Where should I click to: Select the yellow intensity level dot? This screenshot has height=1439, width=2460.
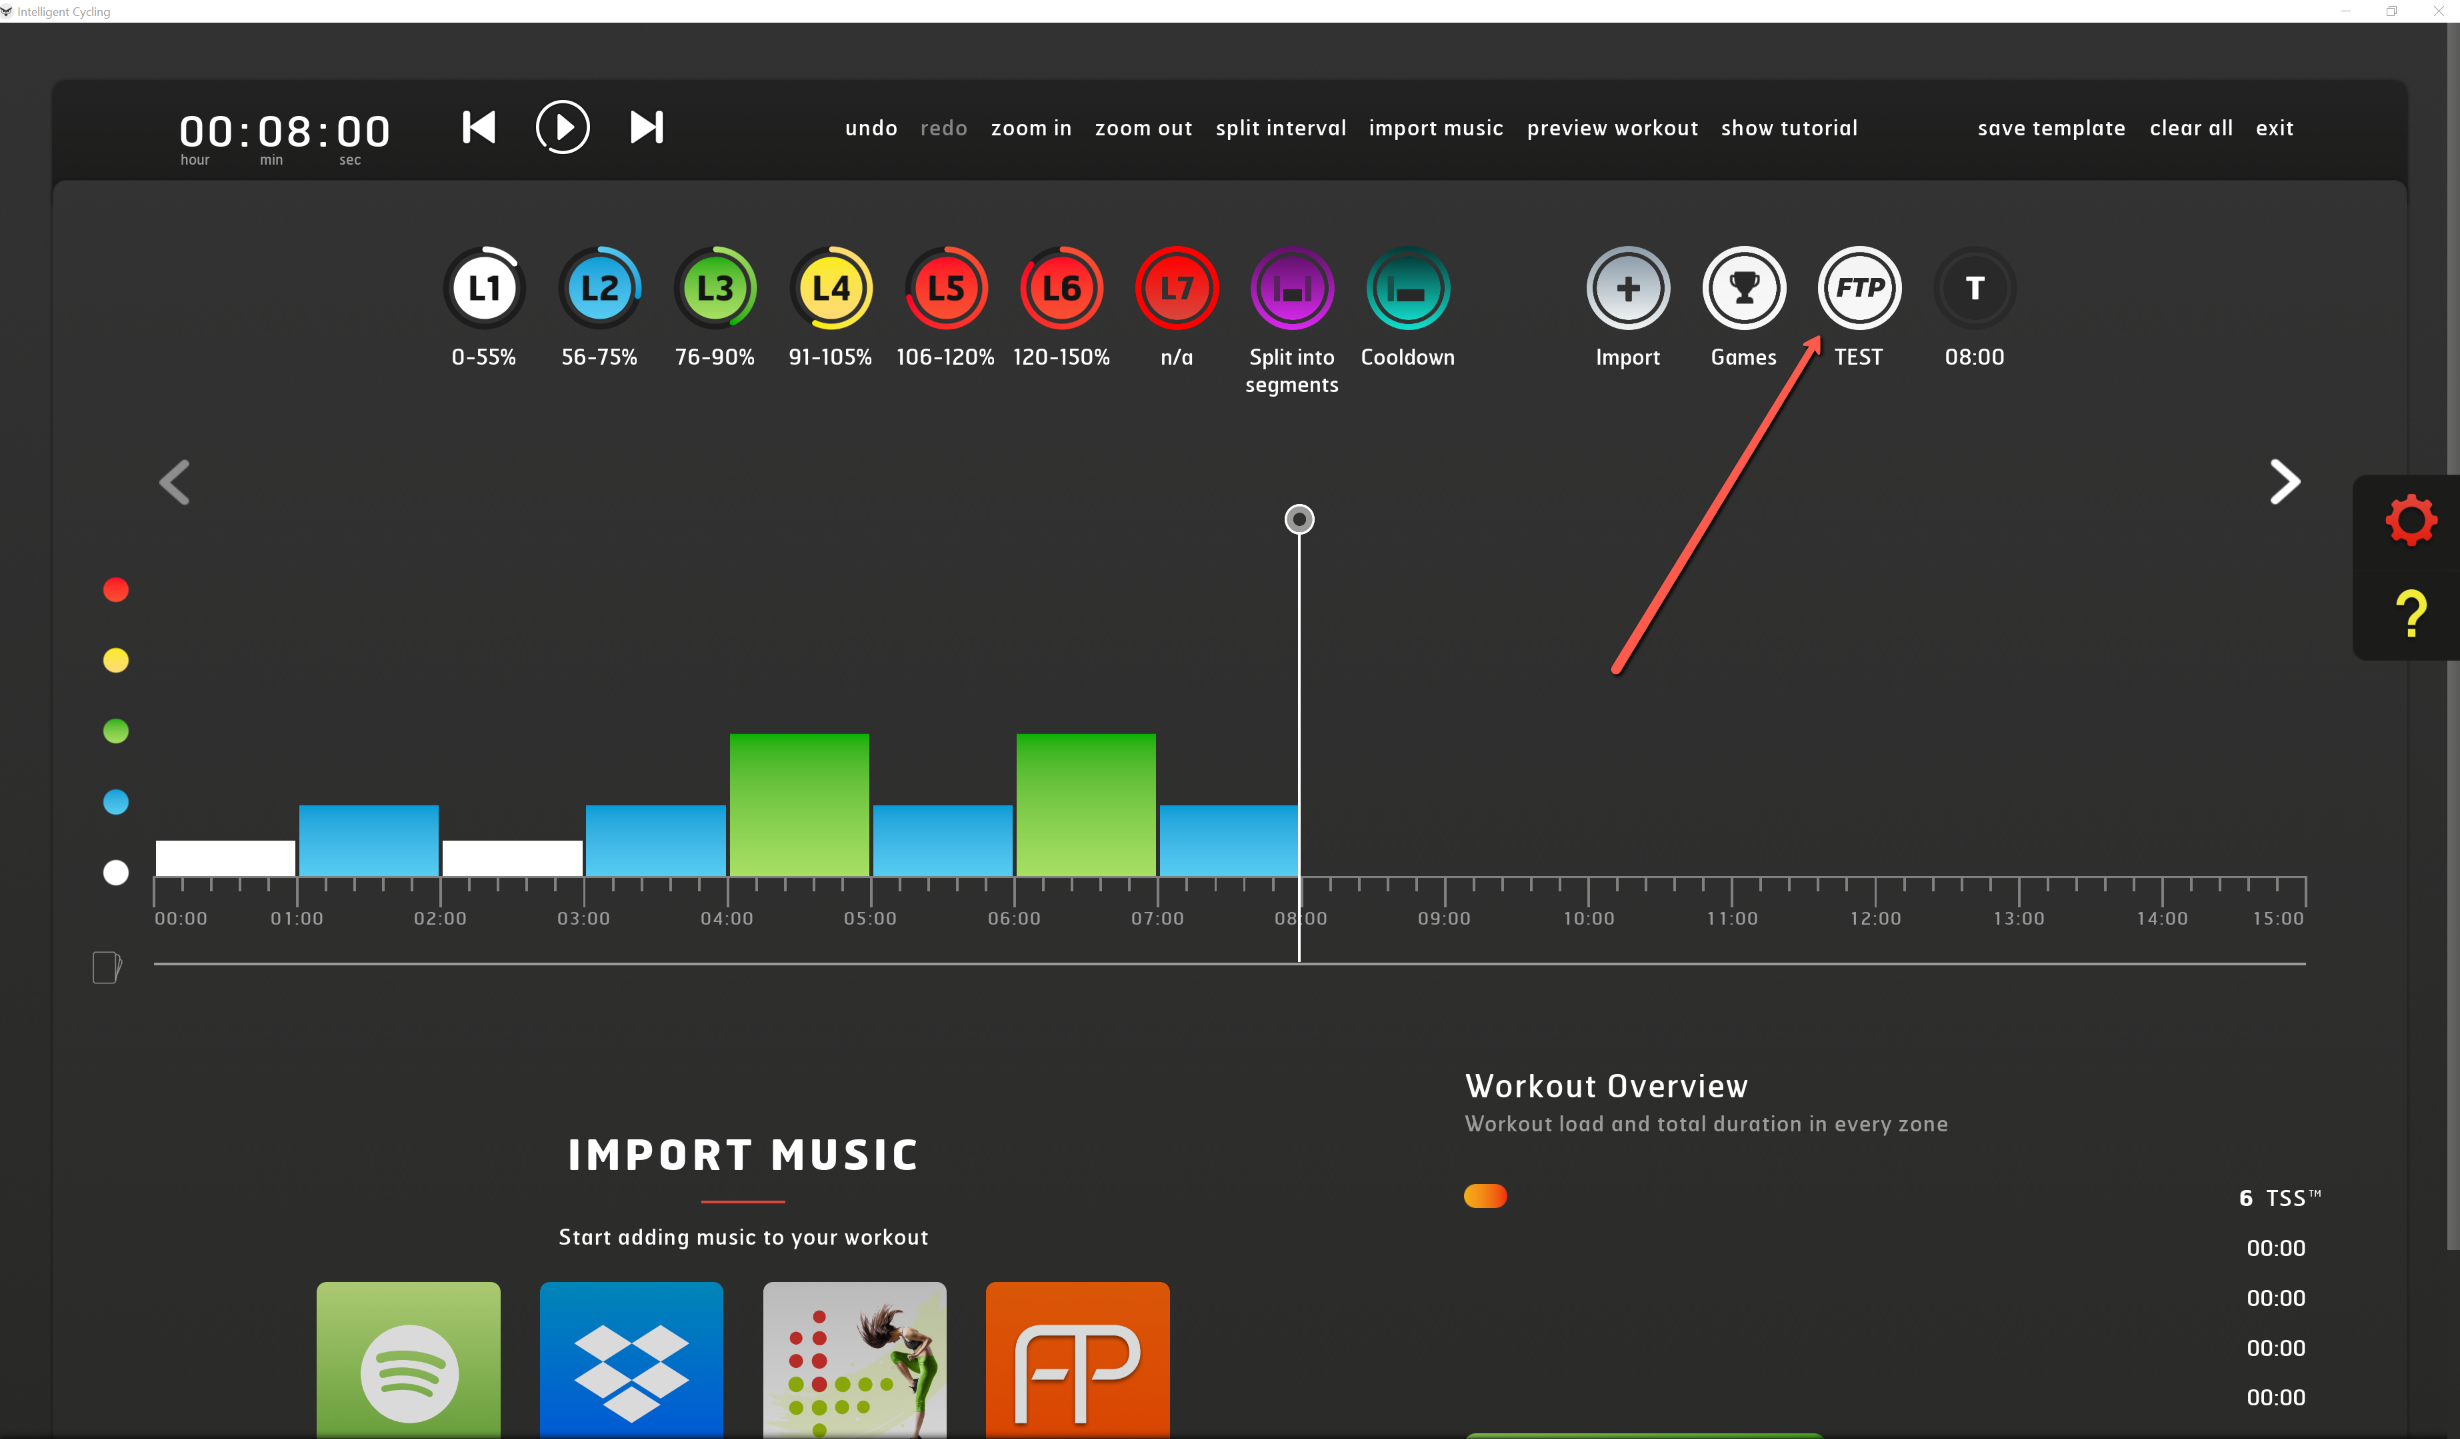coord(116,661)
